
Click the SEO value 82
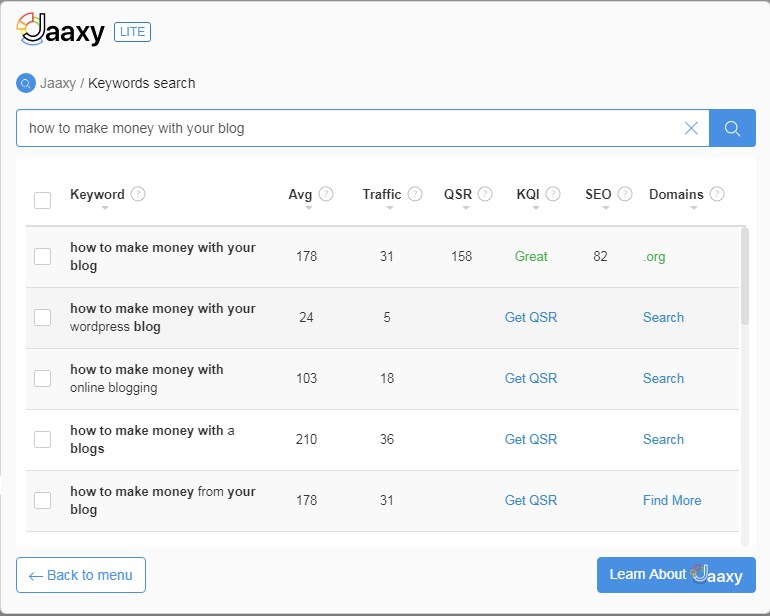(600, 256)
